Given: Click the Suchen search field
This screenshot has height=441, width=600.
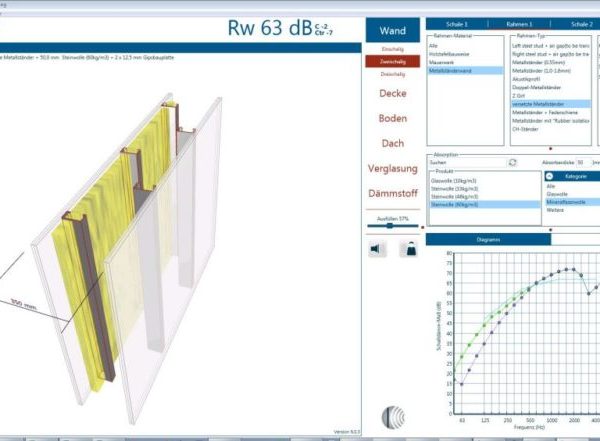Looking at the screenshot, I should (x=465, y=161).
